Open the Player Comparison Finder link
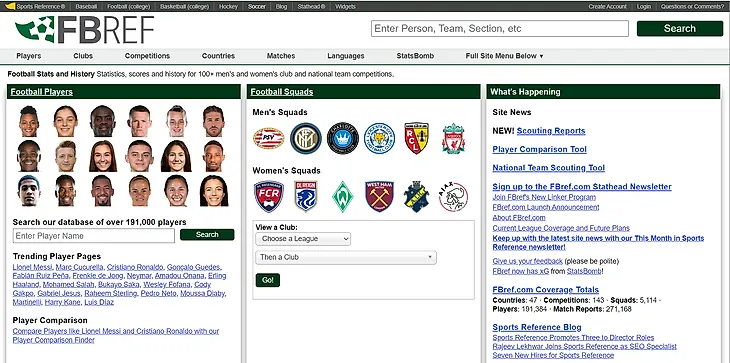The image size is (730, 363). 115,336
